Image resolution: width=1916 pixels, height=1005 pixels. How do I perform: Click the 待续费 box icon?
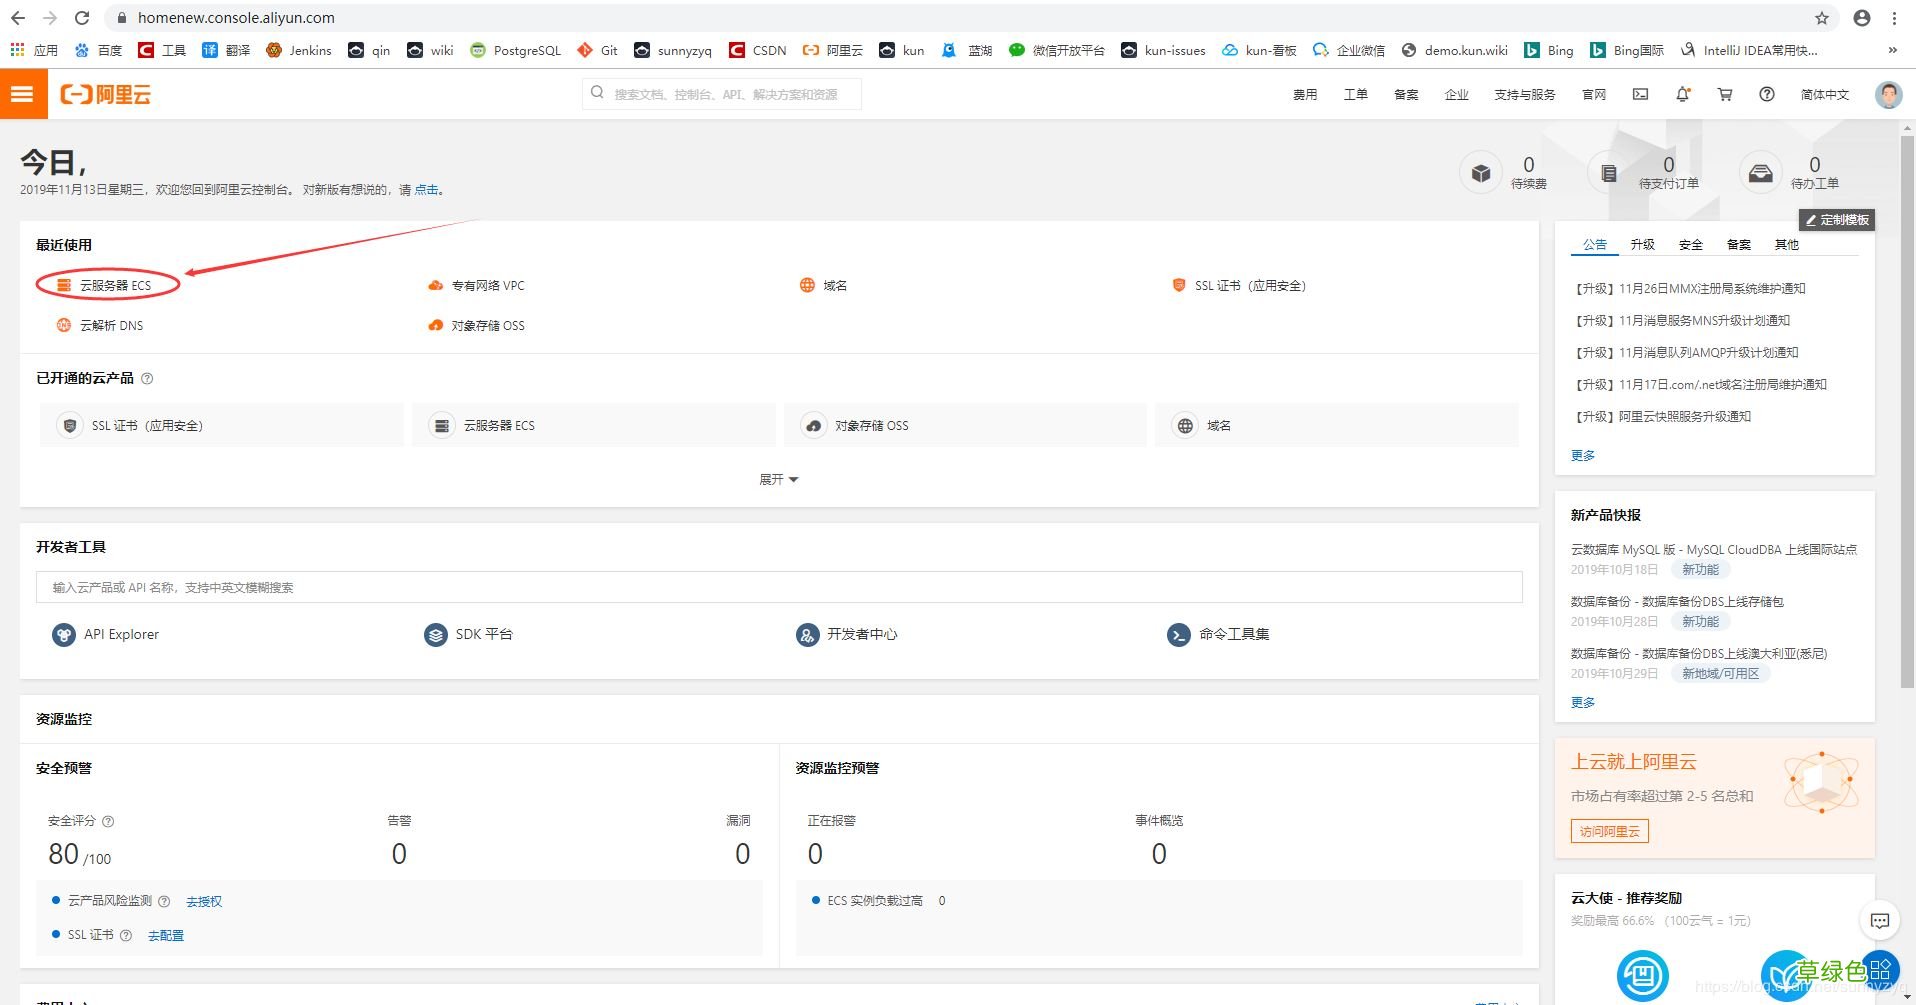click(1480, 173)
